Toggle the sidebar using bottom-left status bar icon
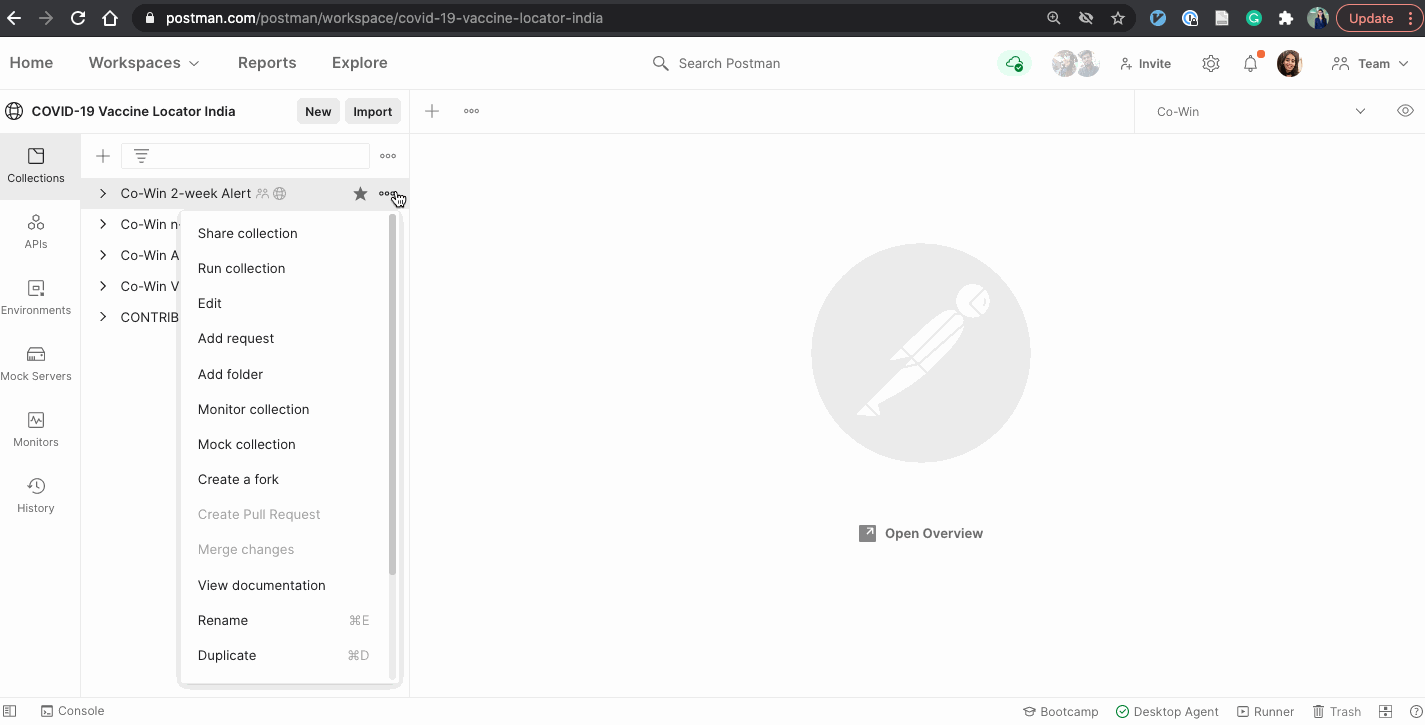Image resolution: width=1425 pixels, height=725 pixels. [x=10, y=711]
